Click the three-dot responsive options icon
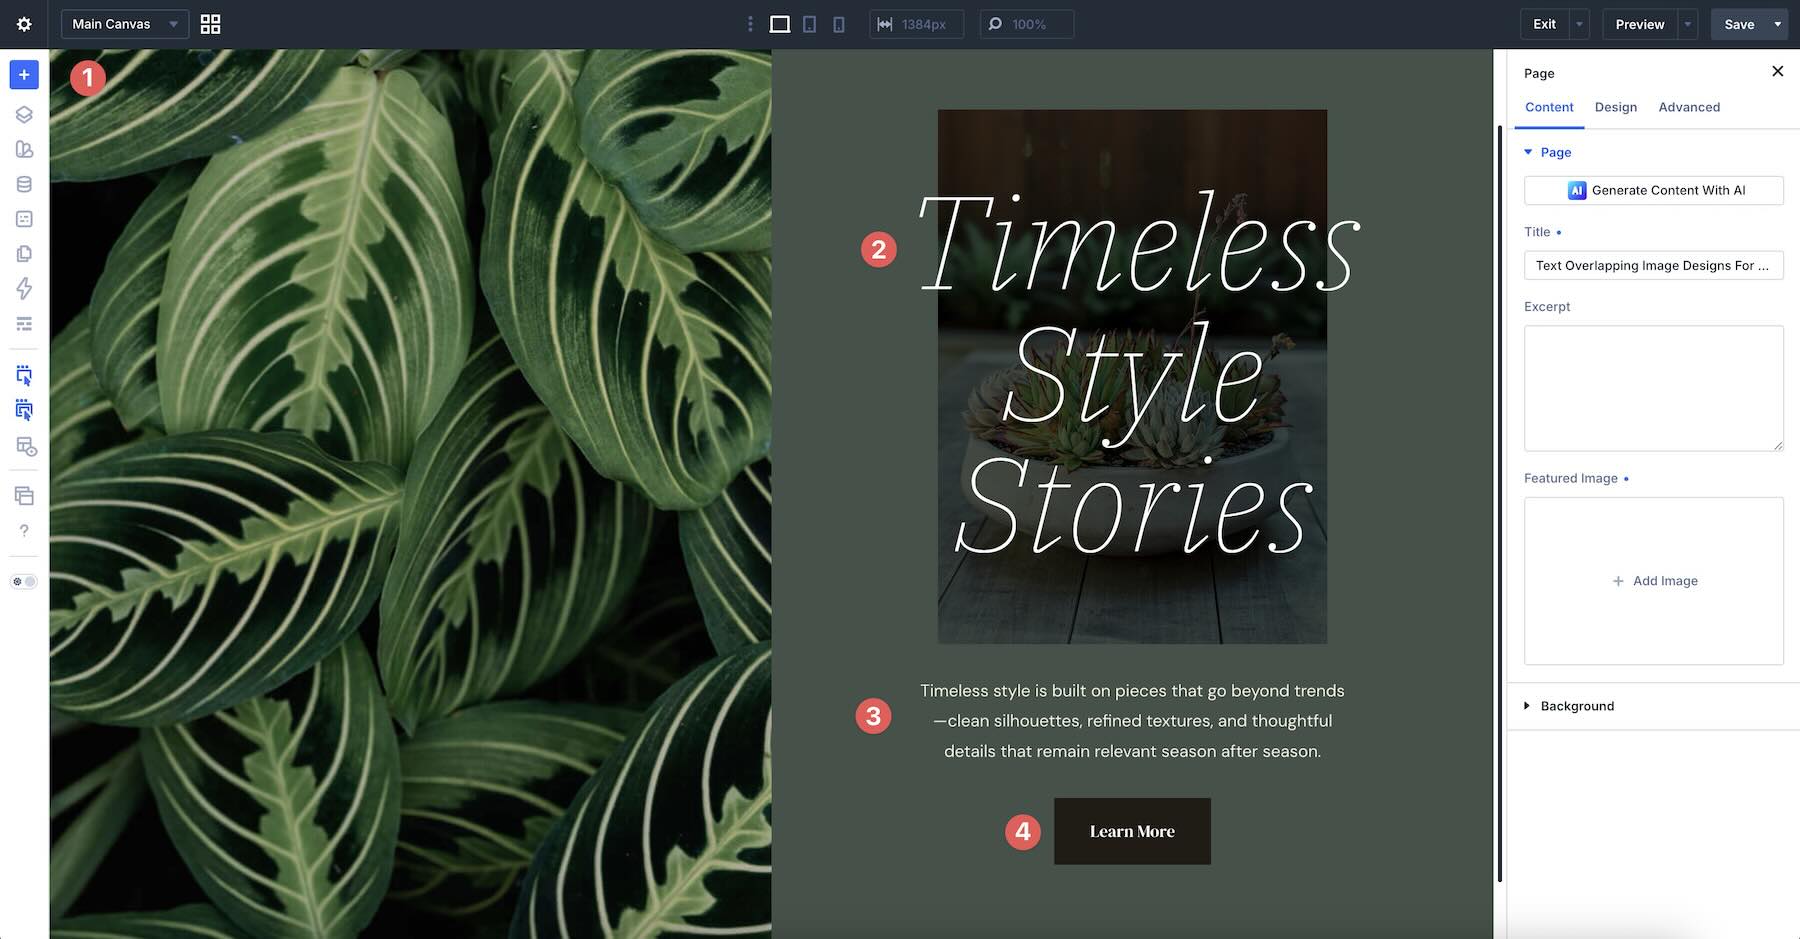 coord(750,24)
